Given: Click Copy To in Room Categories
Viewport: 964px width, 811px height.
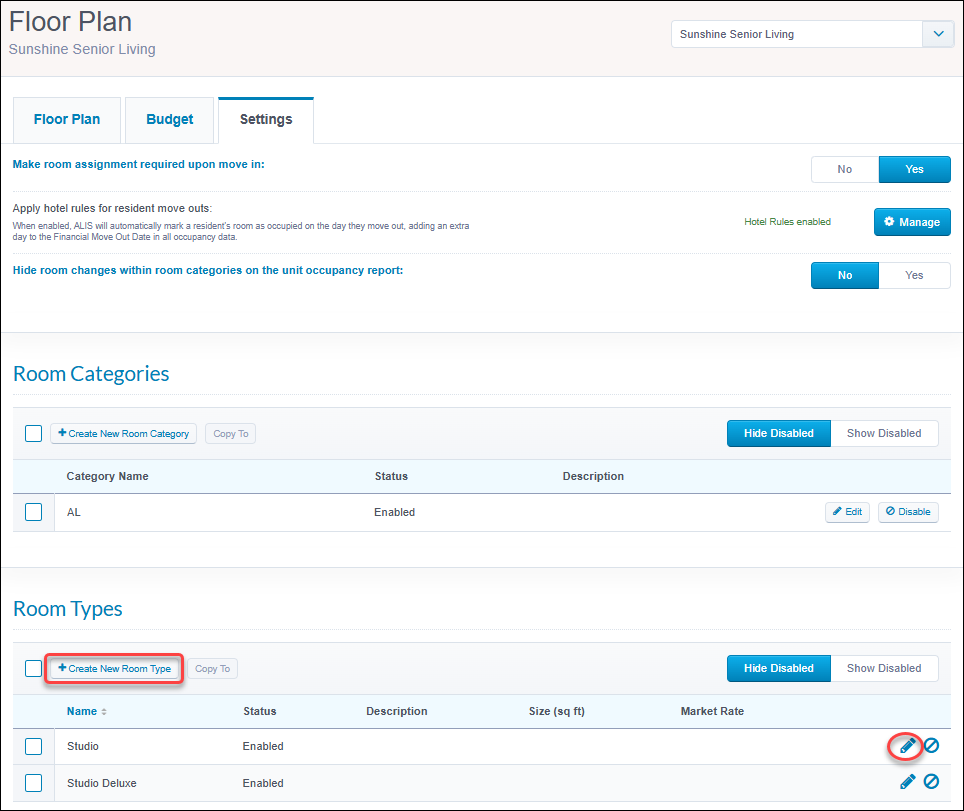Looking at the screenshot, I should point(231,433).
